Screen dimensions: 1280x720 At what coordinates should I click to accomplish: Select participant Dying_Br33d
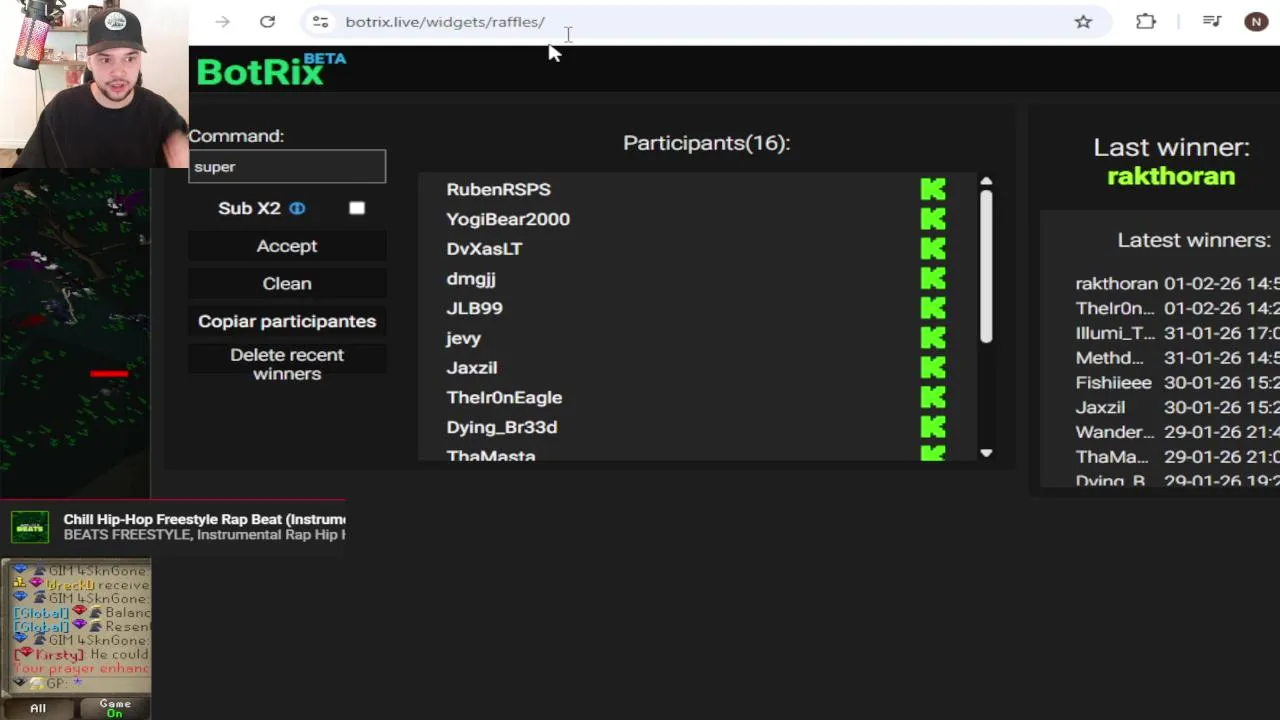pyautogui.click(x=502, y=427)
